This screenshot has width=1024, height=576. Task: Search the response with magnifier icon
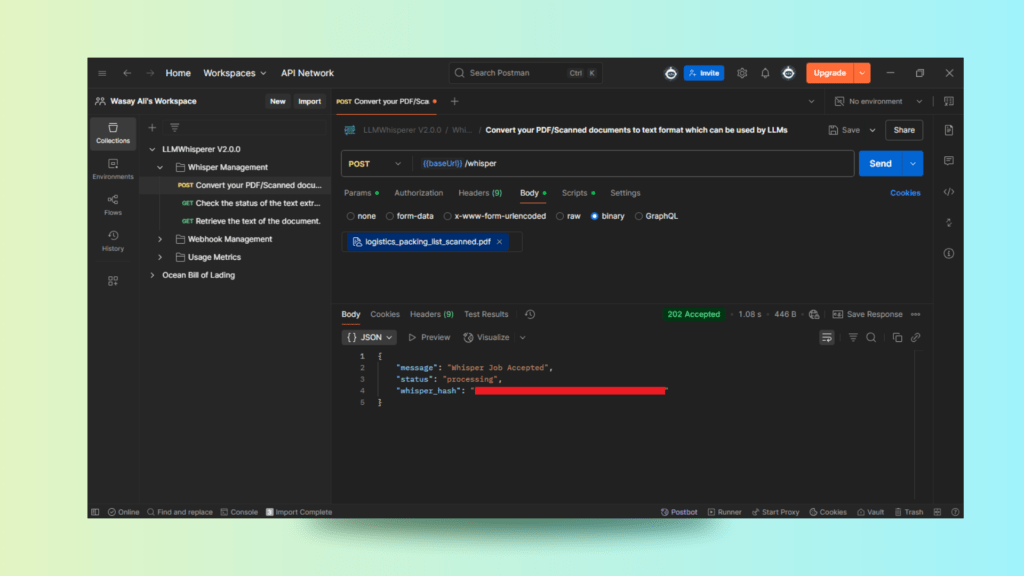871,338
